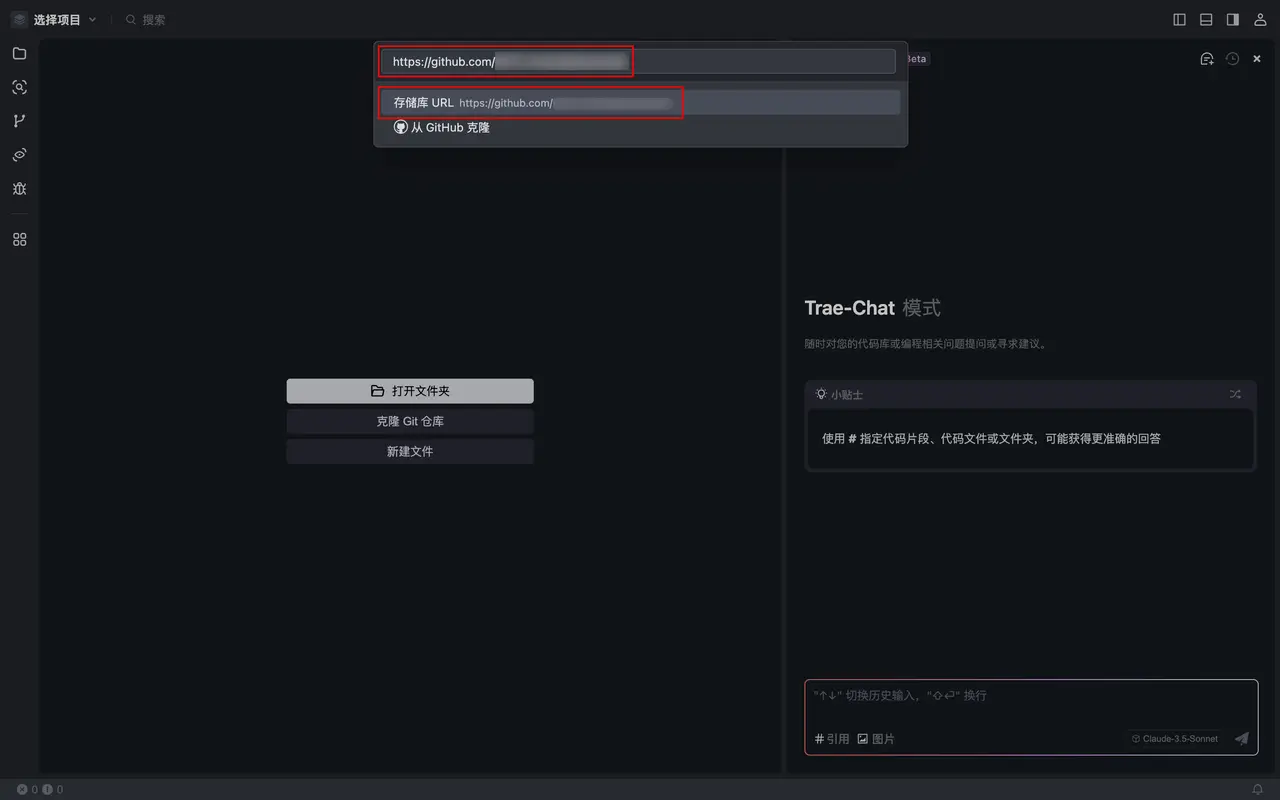
Task: Focus the repository URL input field
Action: pyautogui.click(x=638, y=61)
